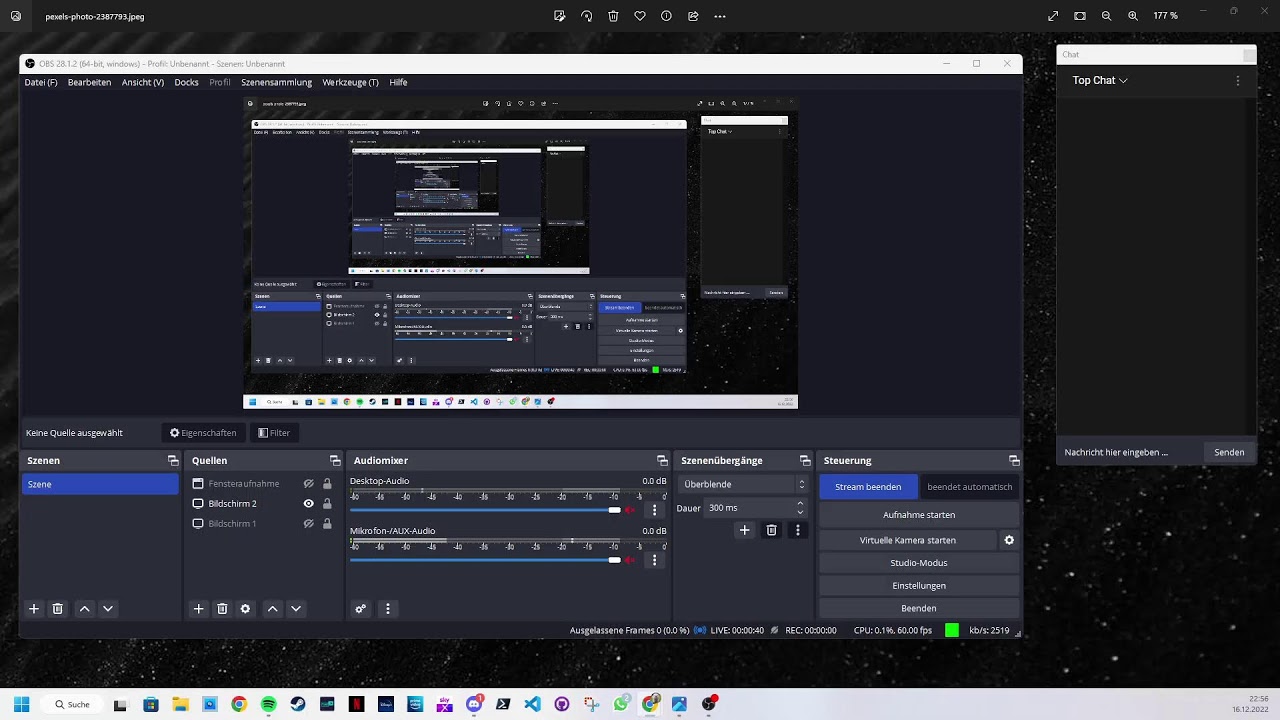The height and width of the screenshot is (720, 1280).
Task: Lock the Fensteraufnahme source
Action: [x=327, y=484]
